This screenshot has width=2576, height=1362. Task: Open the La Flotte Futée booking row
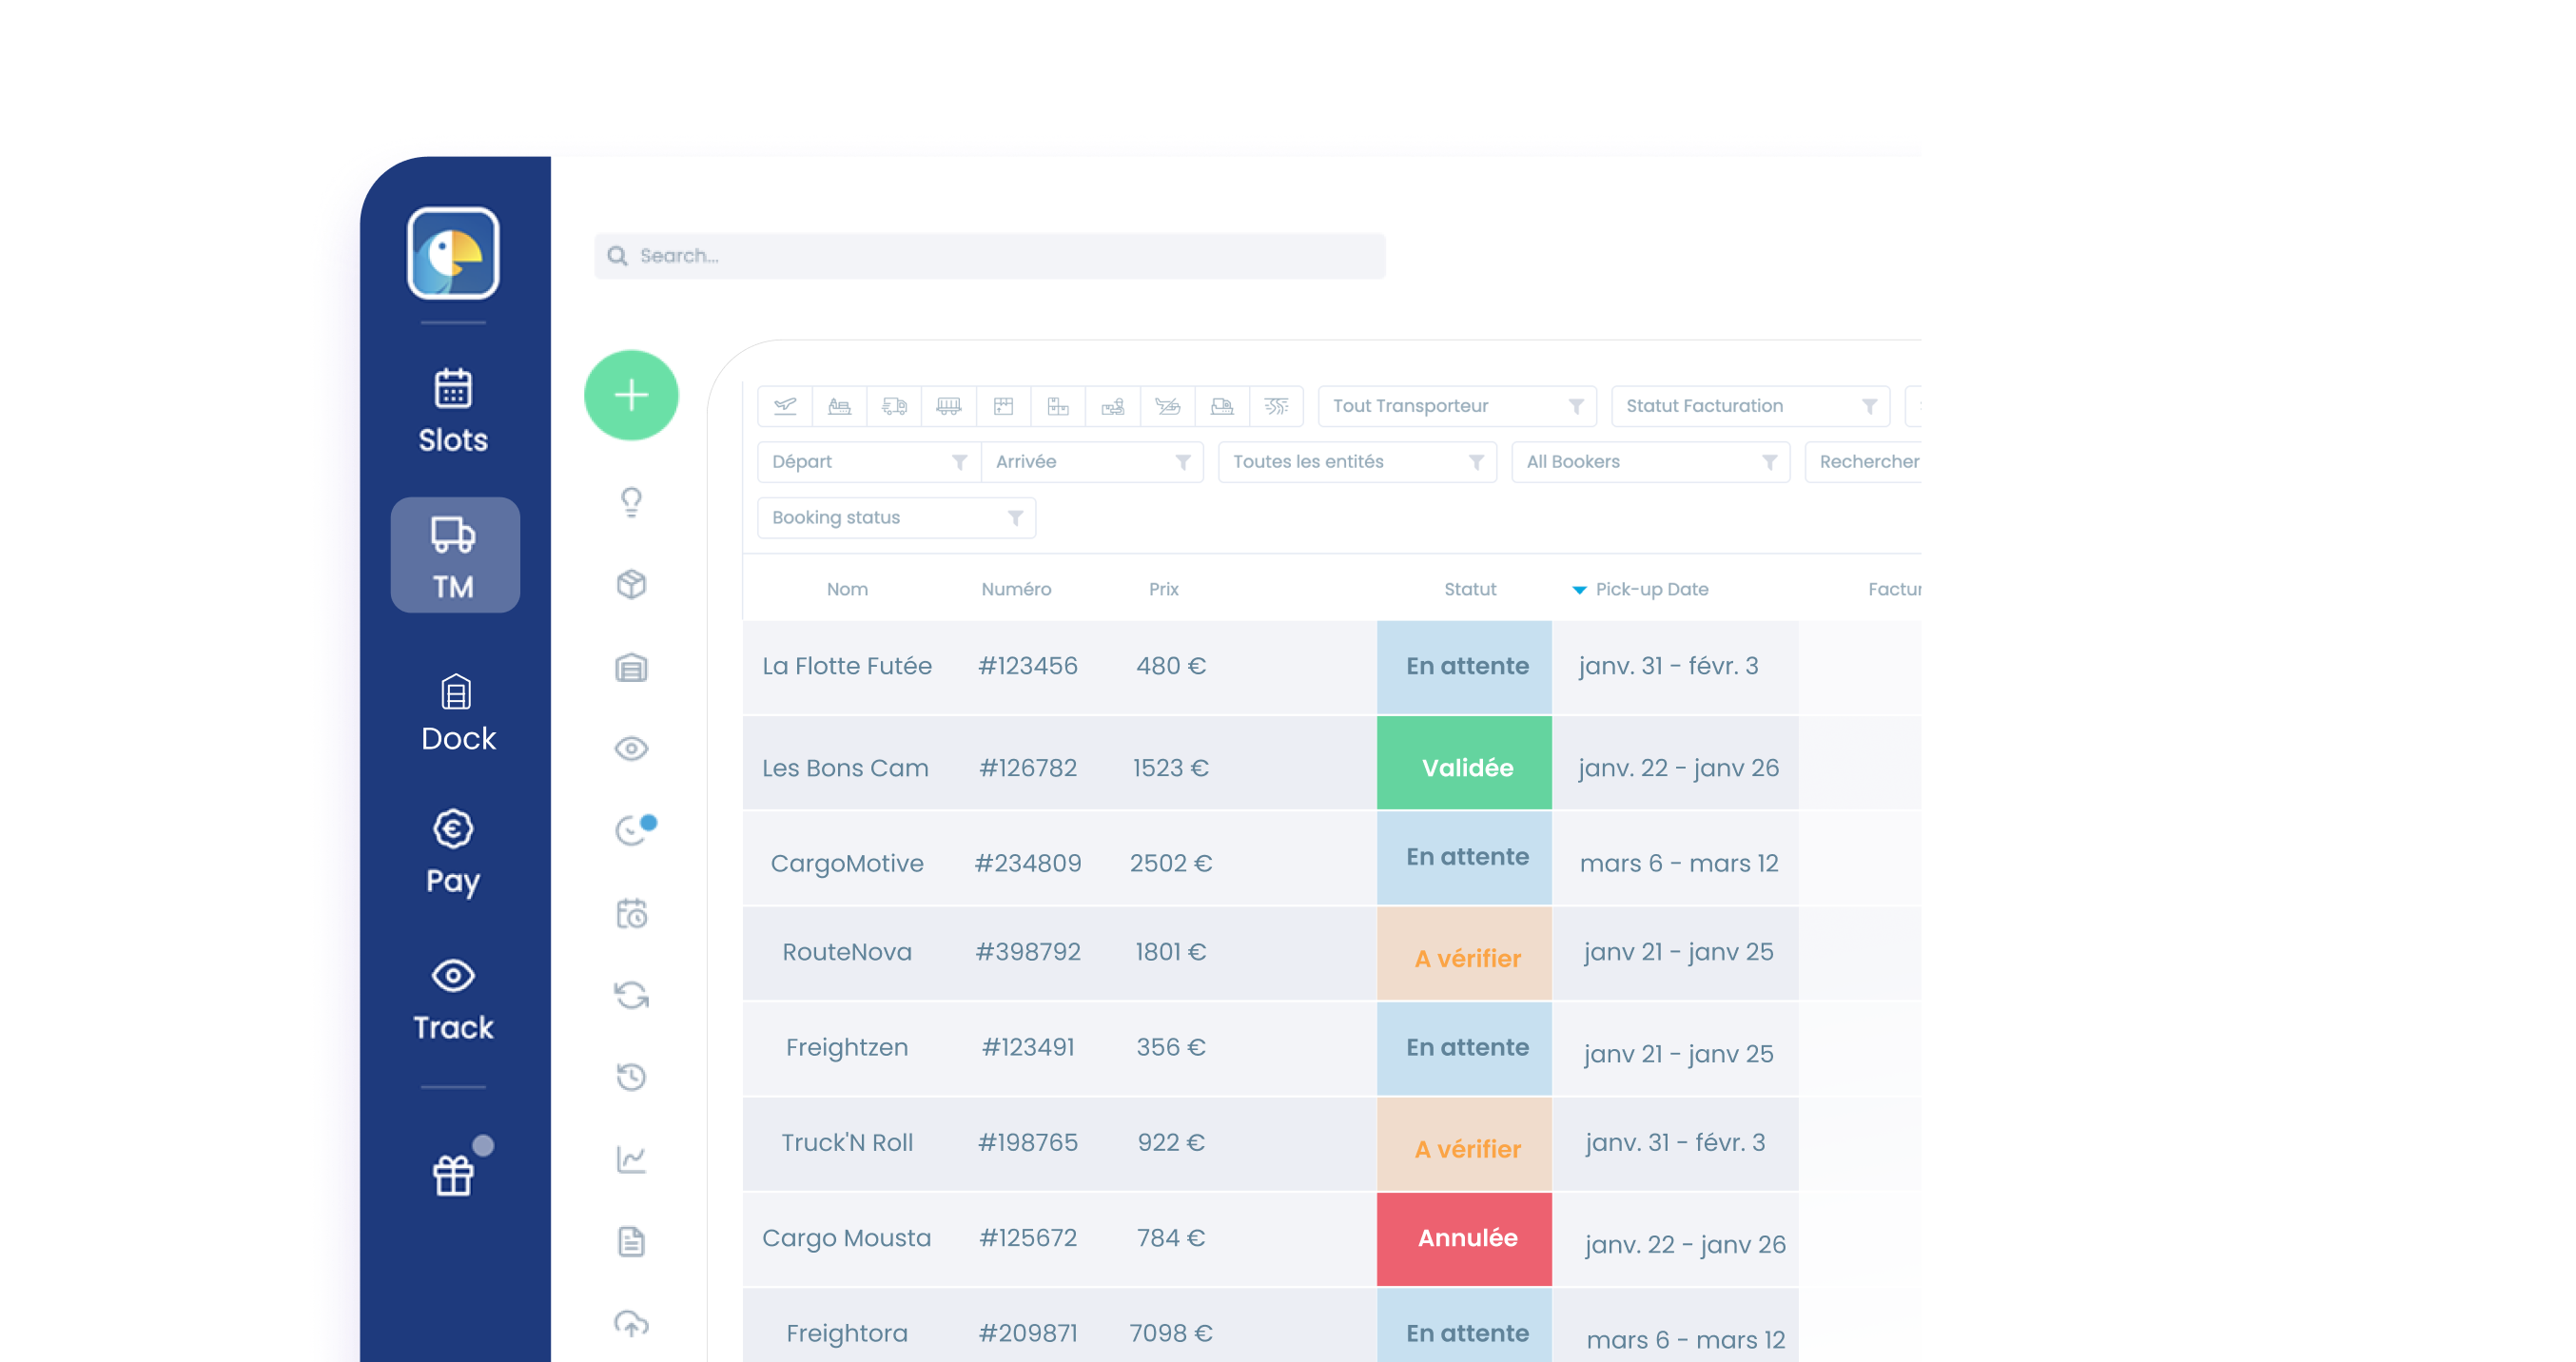point(846,666)
